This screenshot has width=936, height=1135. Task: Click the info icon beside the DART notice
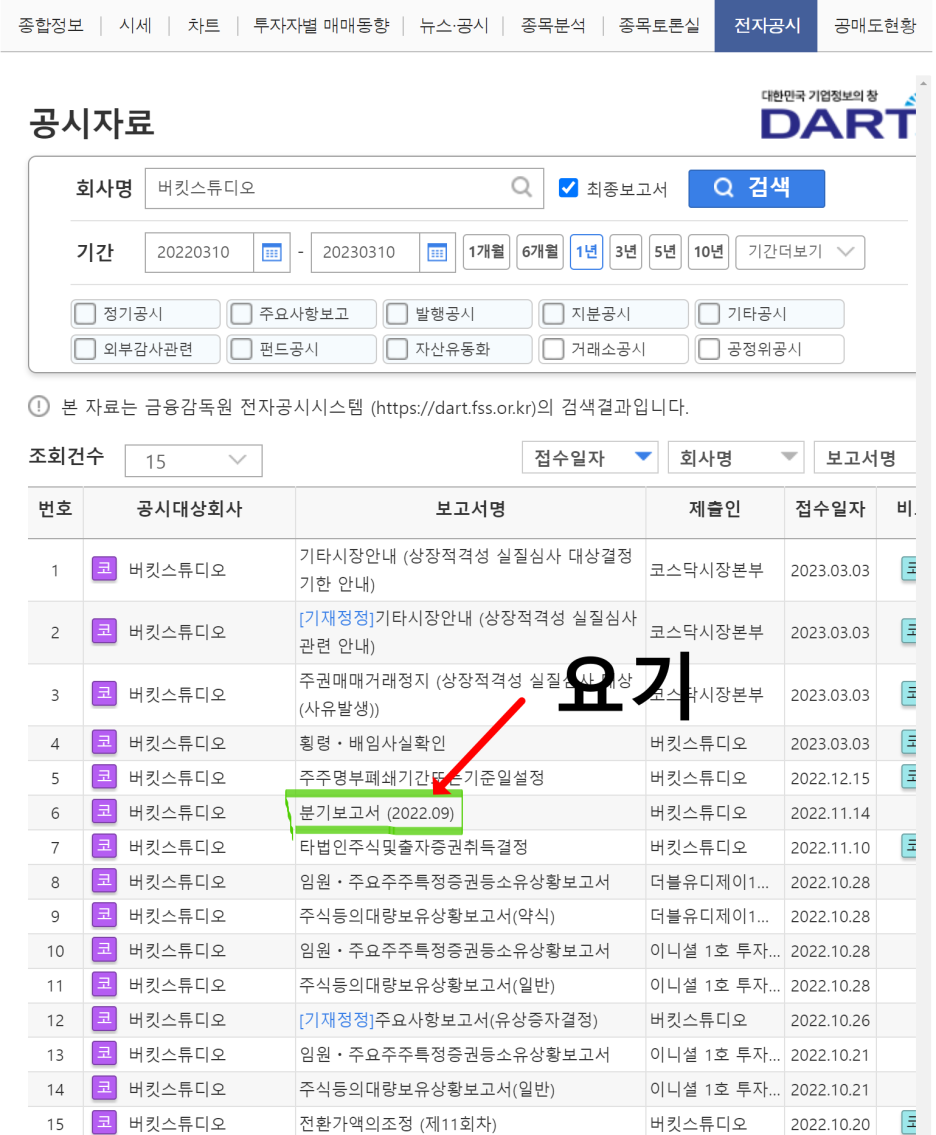39,407
